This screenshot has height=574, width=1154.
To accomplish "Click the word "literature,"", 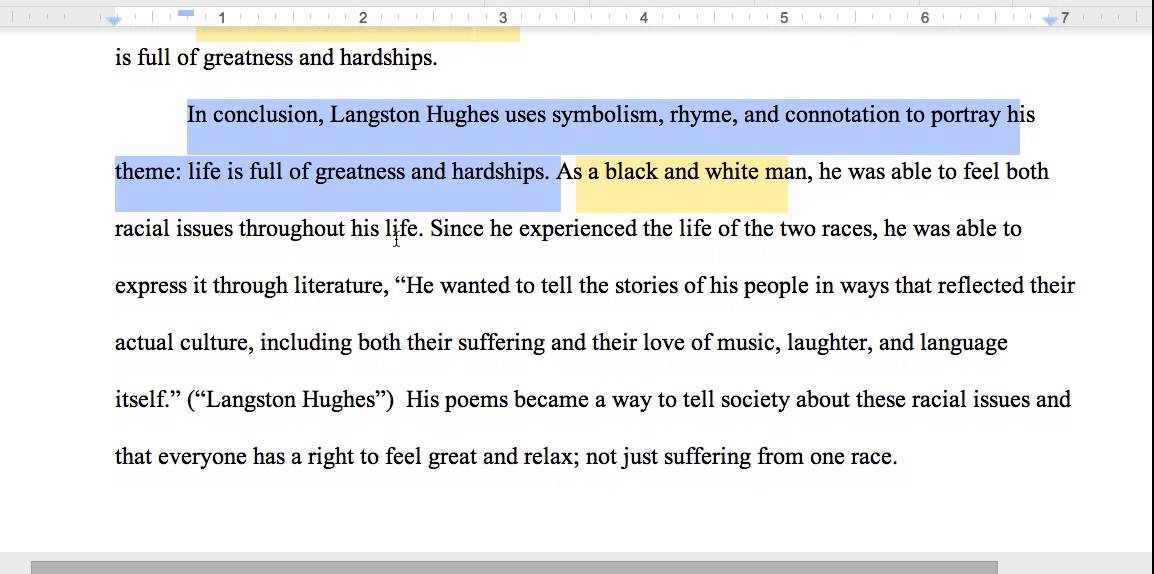I will (x=341, y=286).
